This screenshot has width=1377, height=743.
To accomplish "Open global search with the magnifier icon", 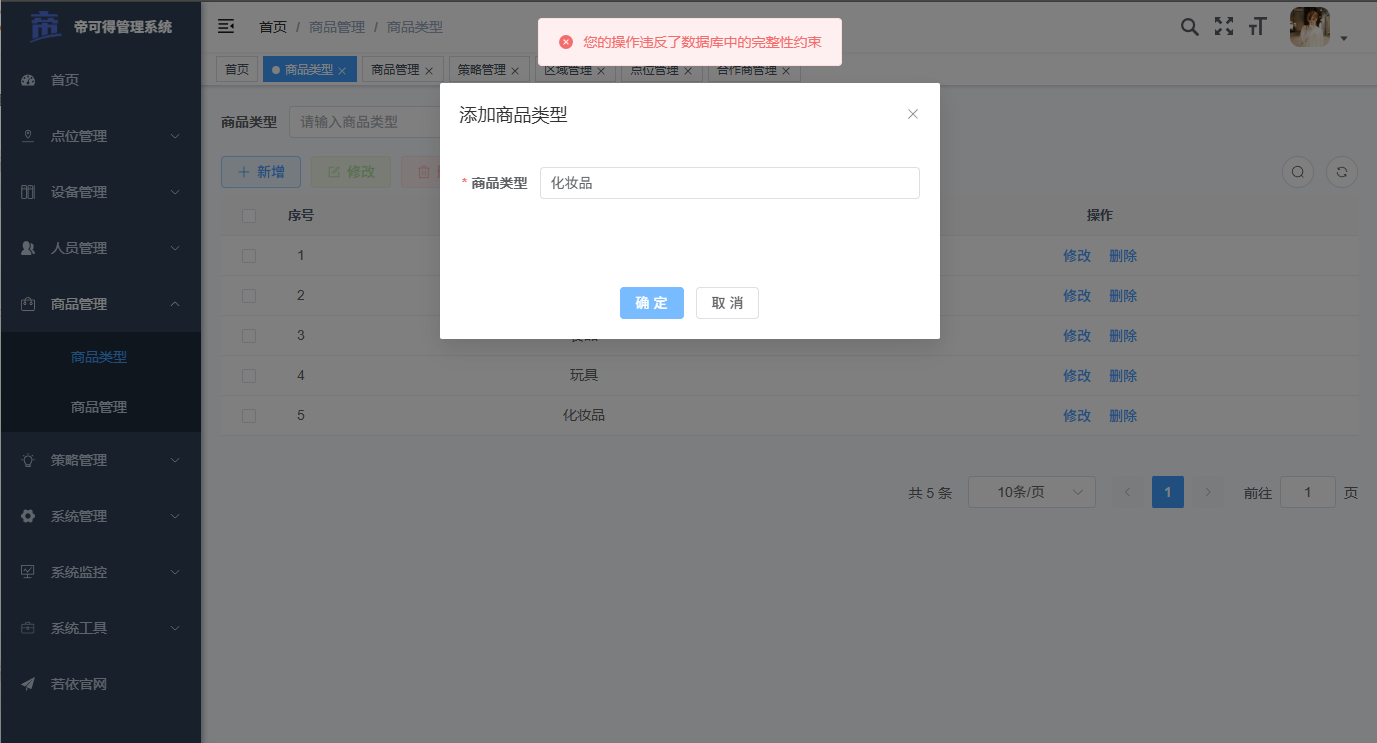I will click(1189, 27).
